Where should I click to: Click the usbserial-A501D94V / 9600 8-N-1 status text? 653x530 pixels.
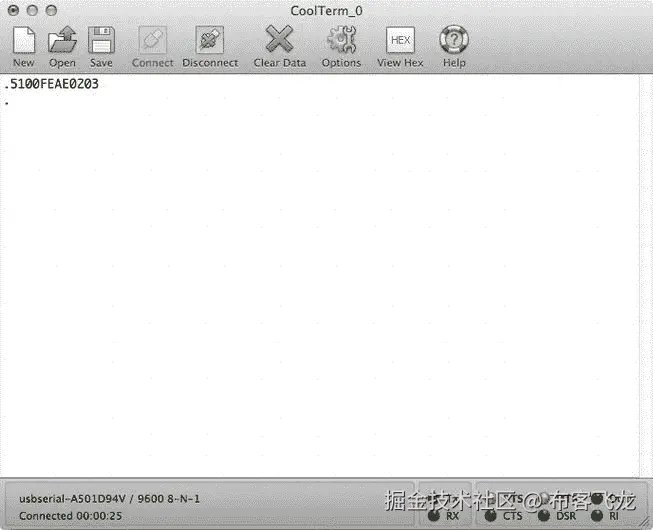[109, 498]
